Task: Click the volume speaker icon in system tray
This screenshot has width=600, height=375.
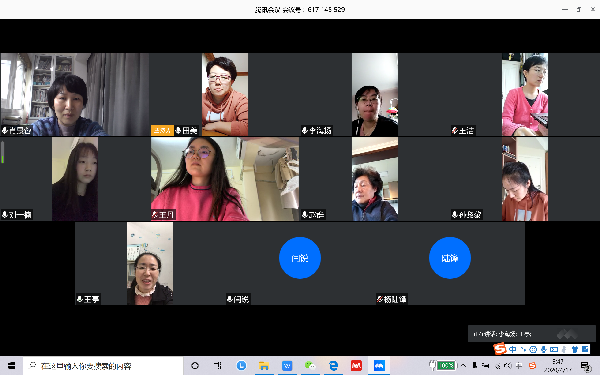Action: tap(508, 366)
